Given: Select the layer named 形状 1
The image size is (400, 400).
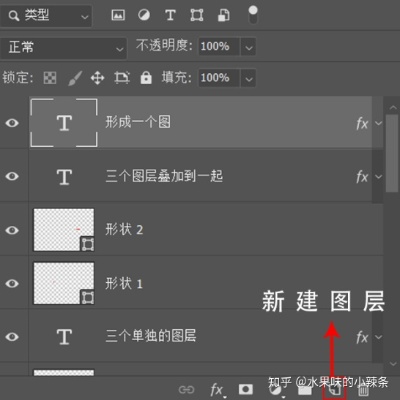Looking at the screenshot, I should pos(124,283).
